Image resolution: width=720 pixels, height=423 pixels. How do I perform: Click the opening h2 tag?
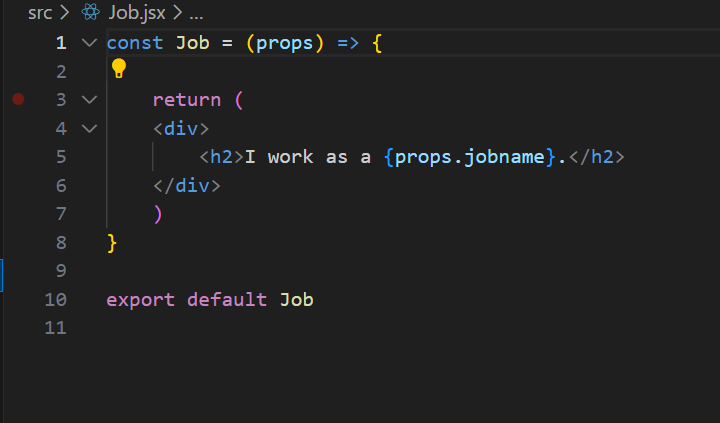click(221, 157)
